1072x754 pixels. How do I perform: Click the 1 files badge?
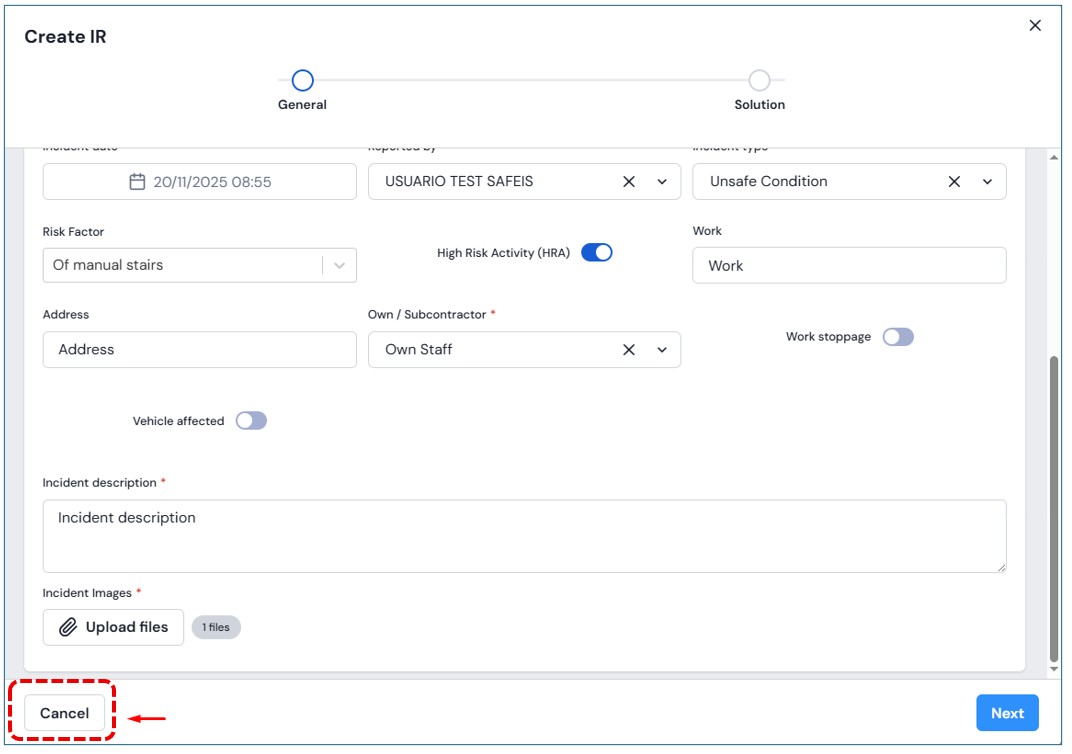click(216, 628)
